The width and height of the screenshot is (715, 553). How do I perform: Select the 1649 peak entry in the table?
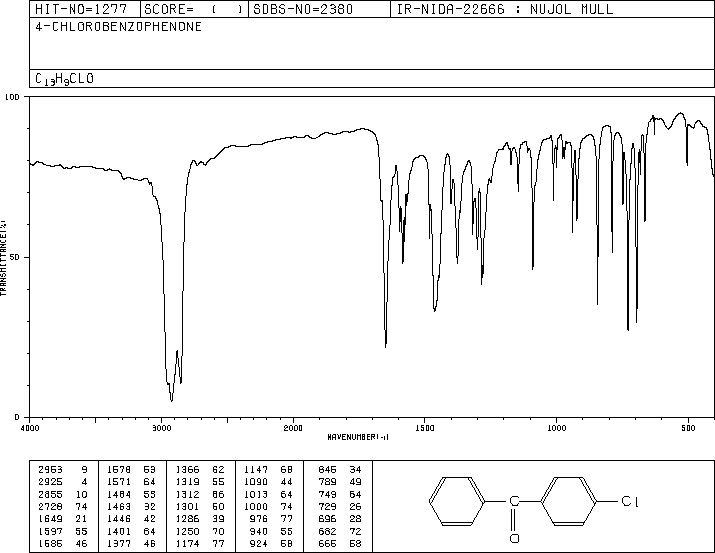[x=63, y=519]
